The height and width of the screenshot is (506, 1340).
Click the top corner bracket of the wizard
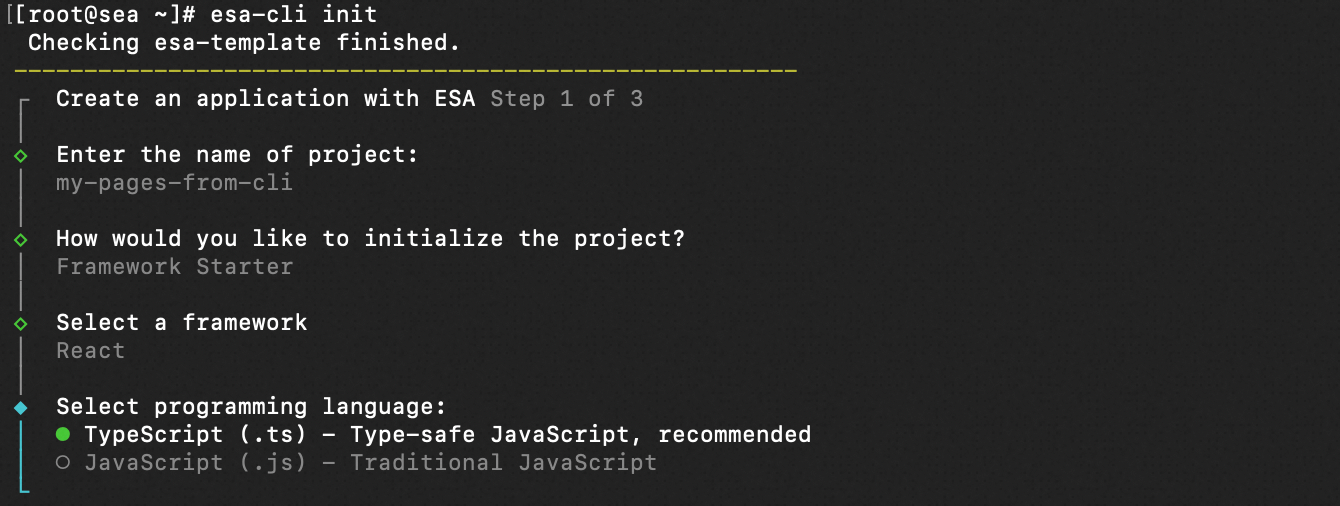(x=24, y=101)
